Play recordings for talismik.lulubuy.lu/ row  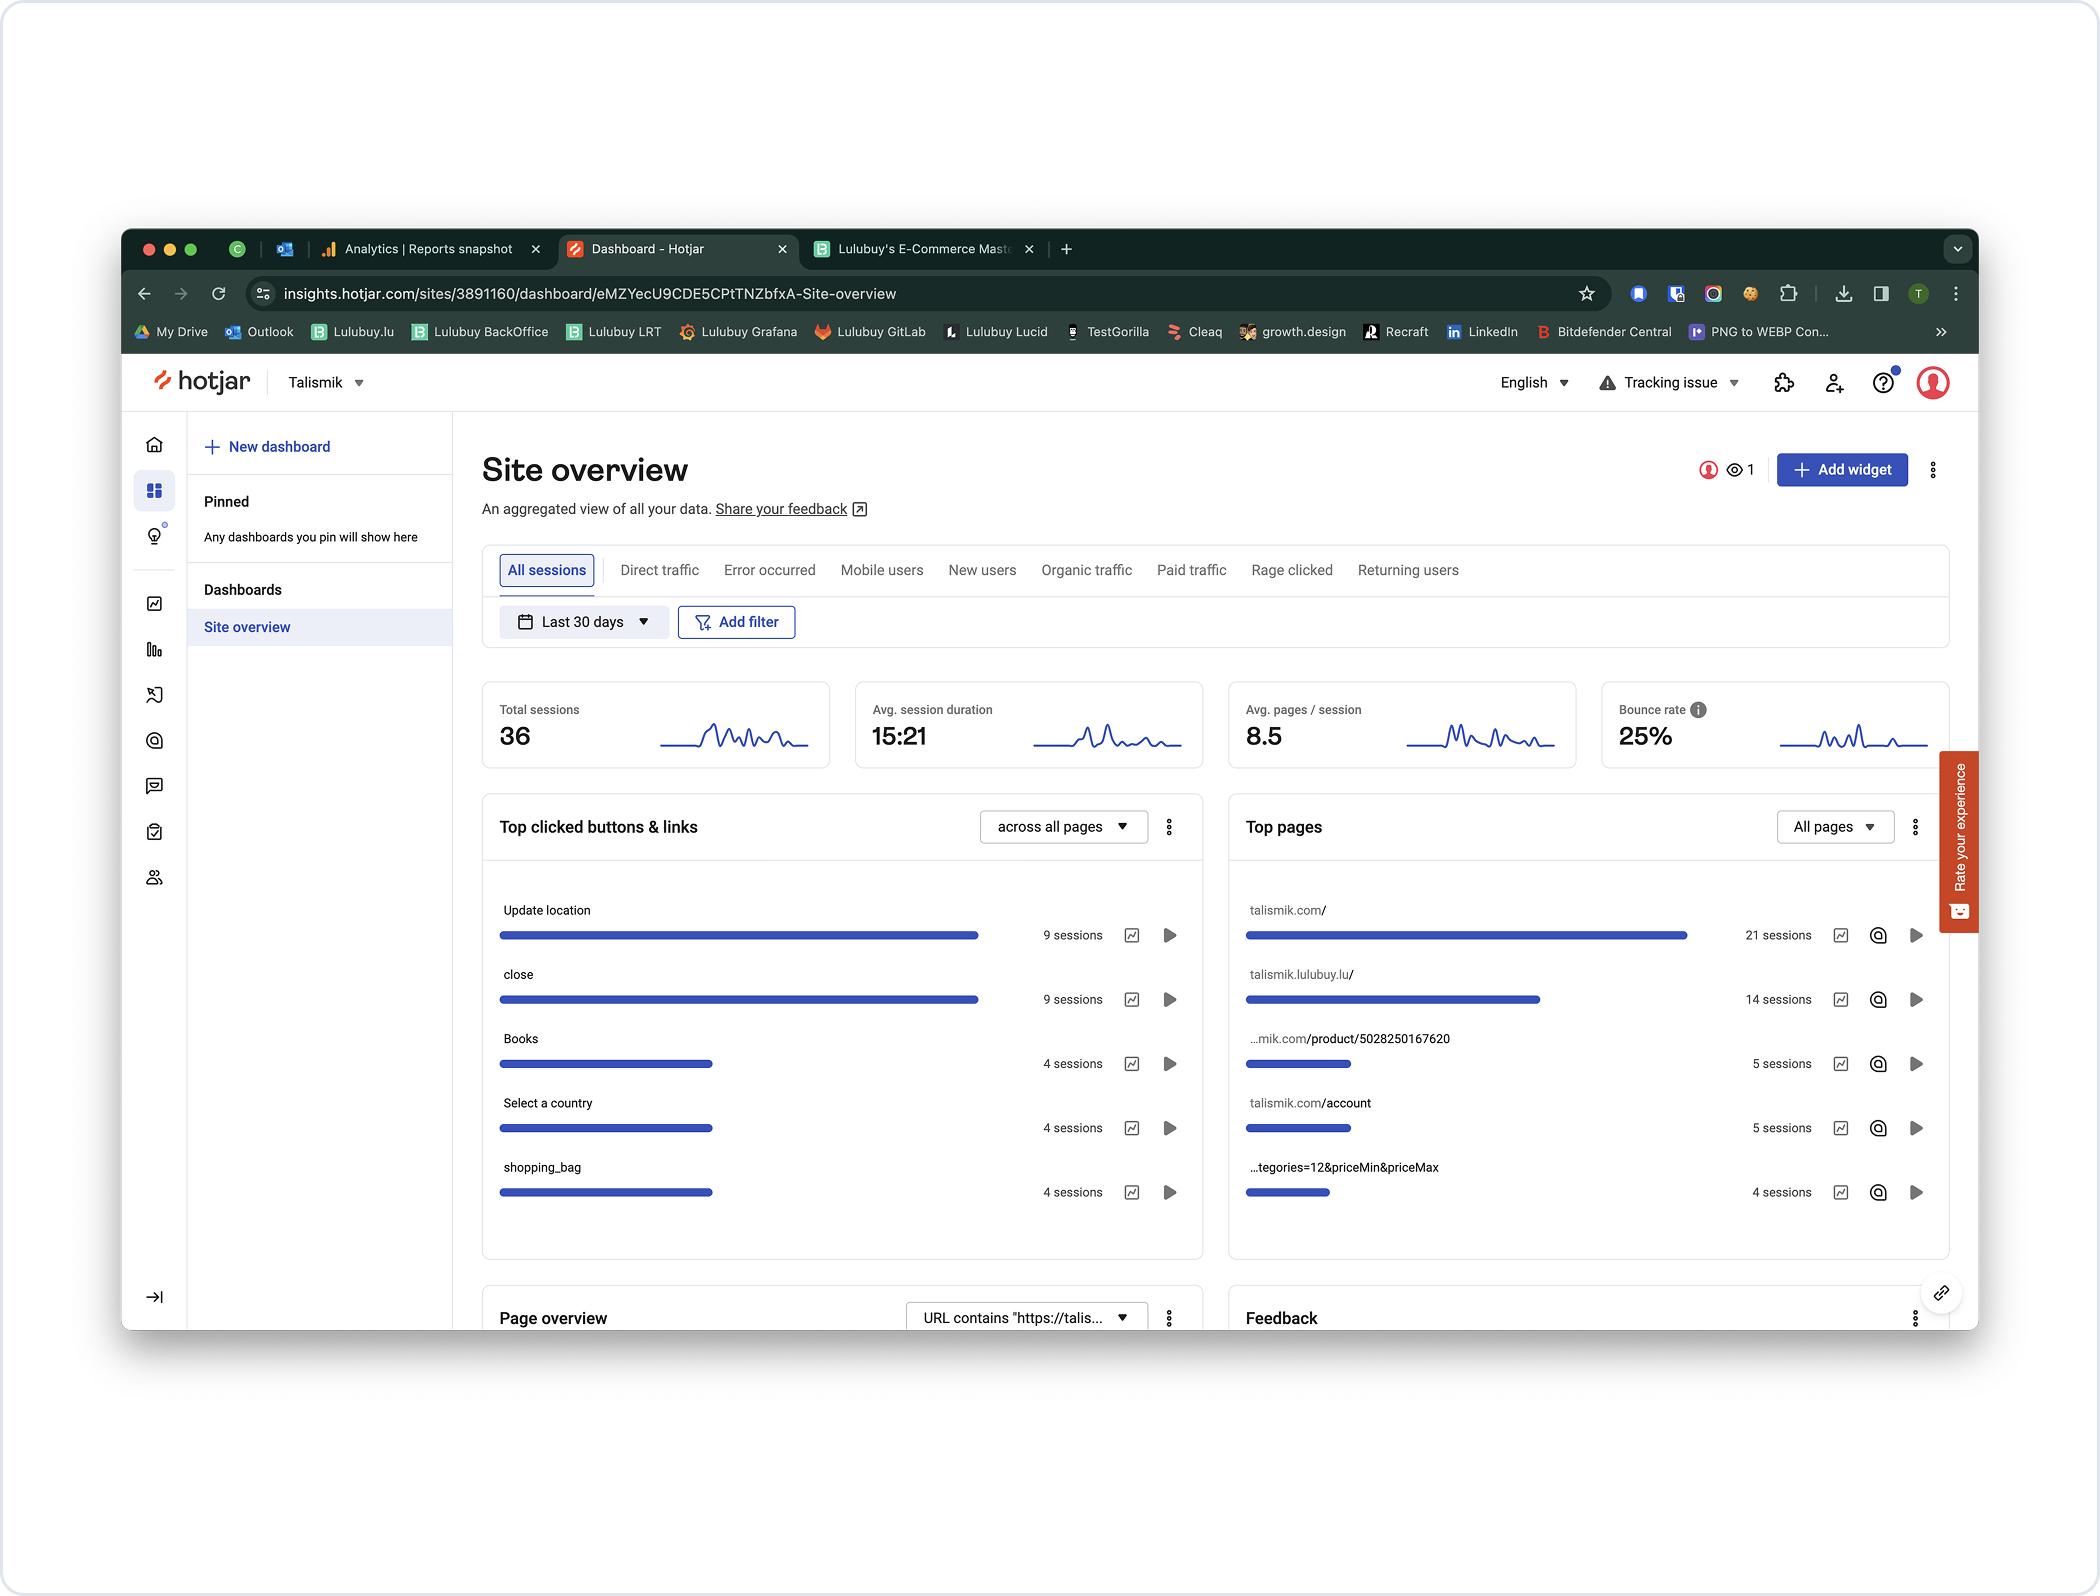(1916, 1000)
